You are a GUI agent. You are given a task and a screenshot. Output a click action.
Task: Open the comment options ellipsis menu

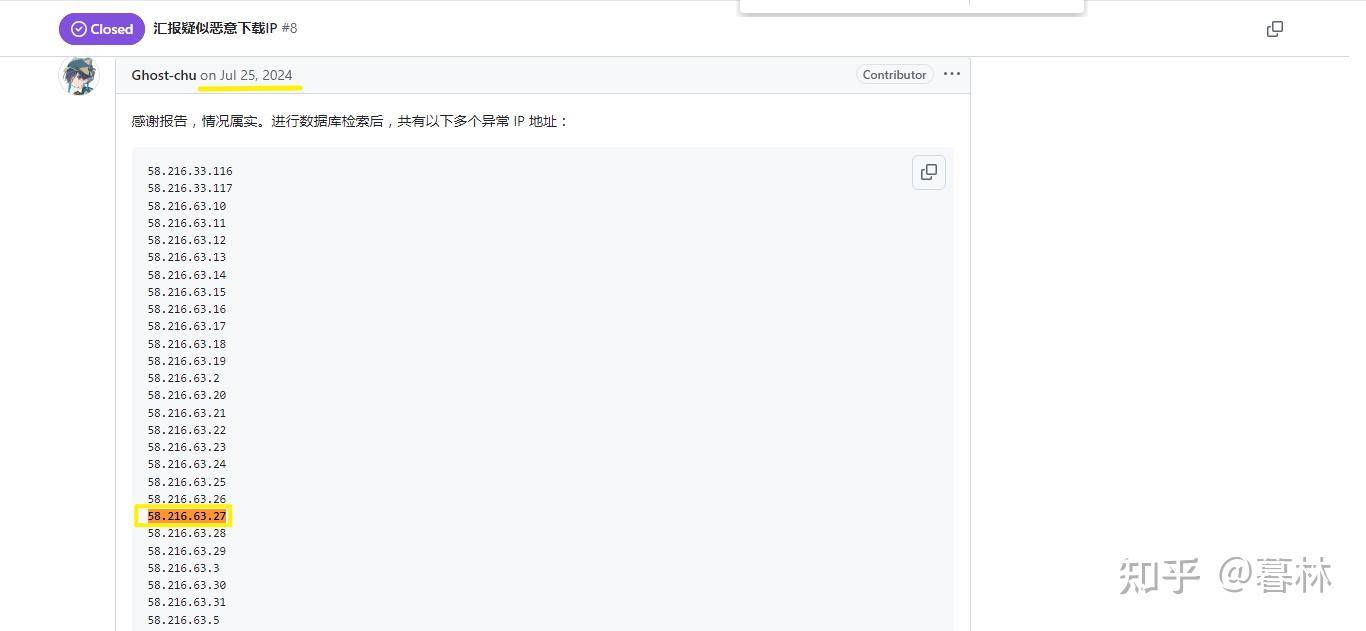pos(952,74)
